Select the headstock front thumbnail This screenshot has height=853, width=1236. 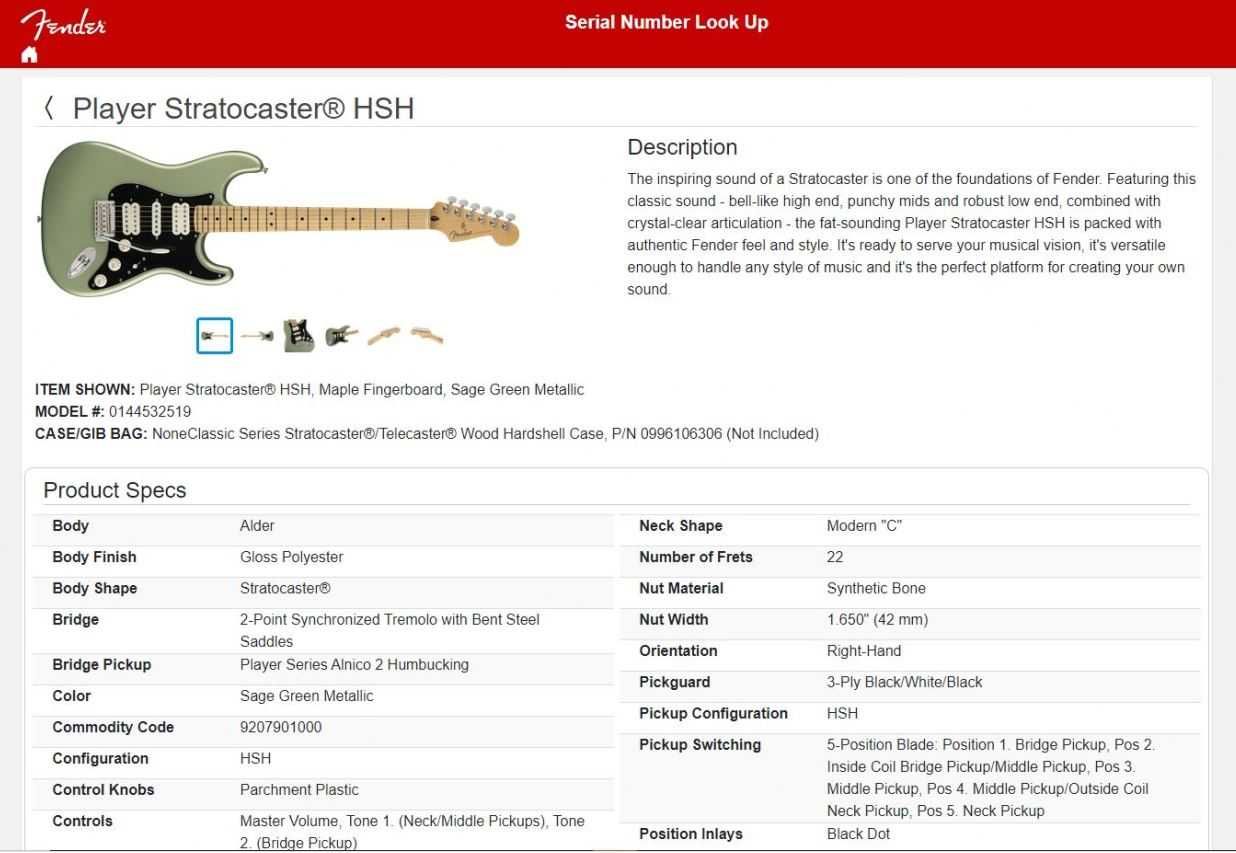pos(383,335)
